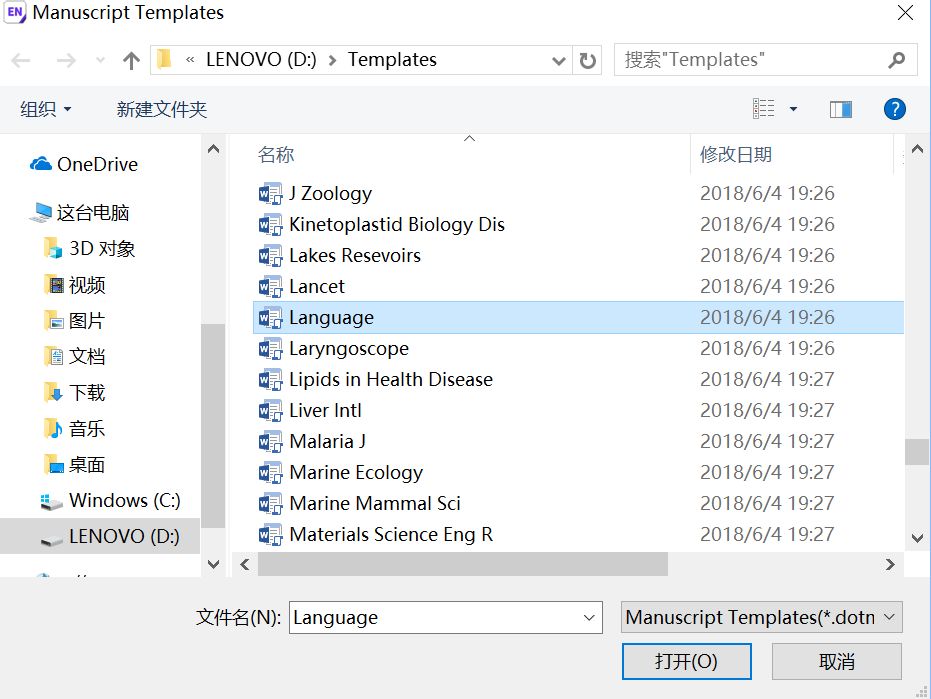Click Word icon beside Marine Ecology

(x=270, y=473)
